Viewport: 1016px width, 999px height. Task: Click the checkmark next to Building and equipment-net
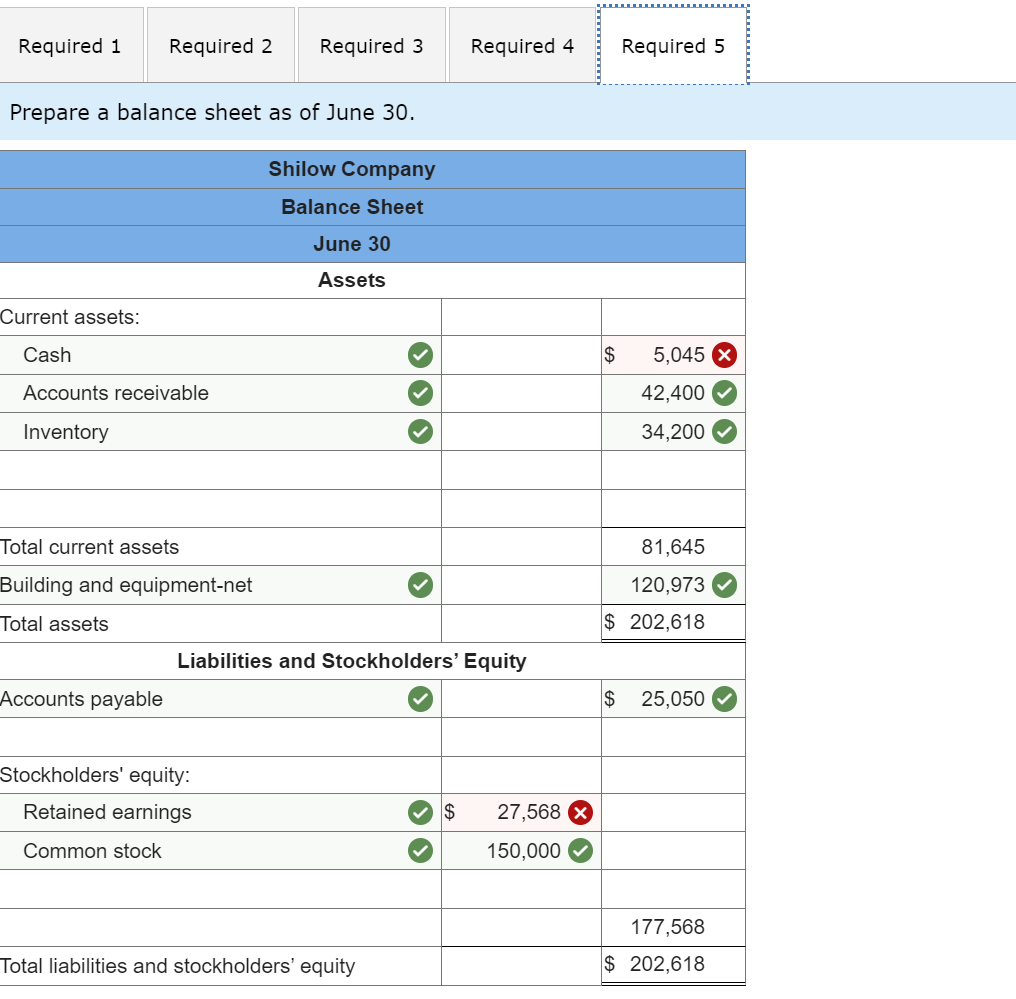pyautogui.click(x=420, y=585)
